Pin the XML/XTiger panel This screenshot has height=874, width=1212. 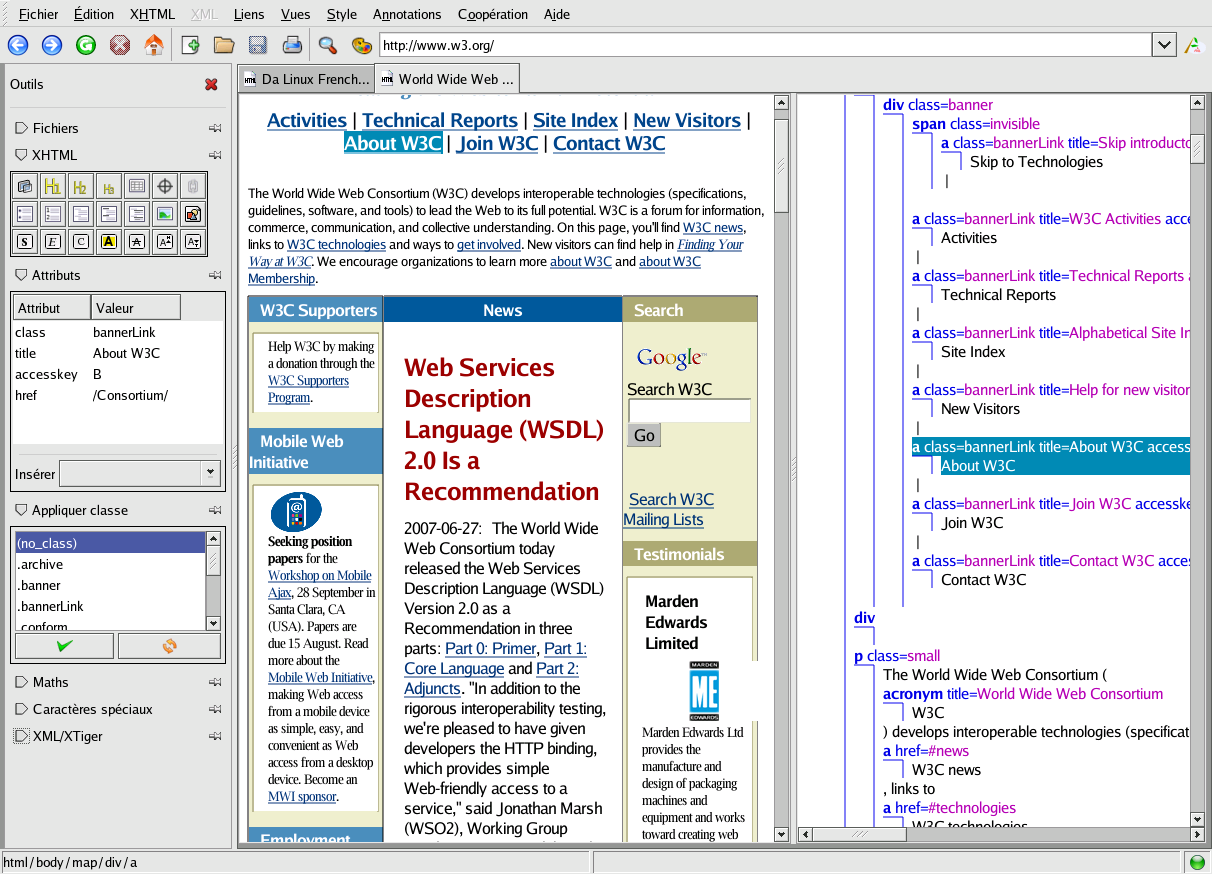tap(214, 736)
